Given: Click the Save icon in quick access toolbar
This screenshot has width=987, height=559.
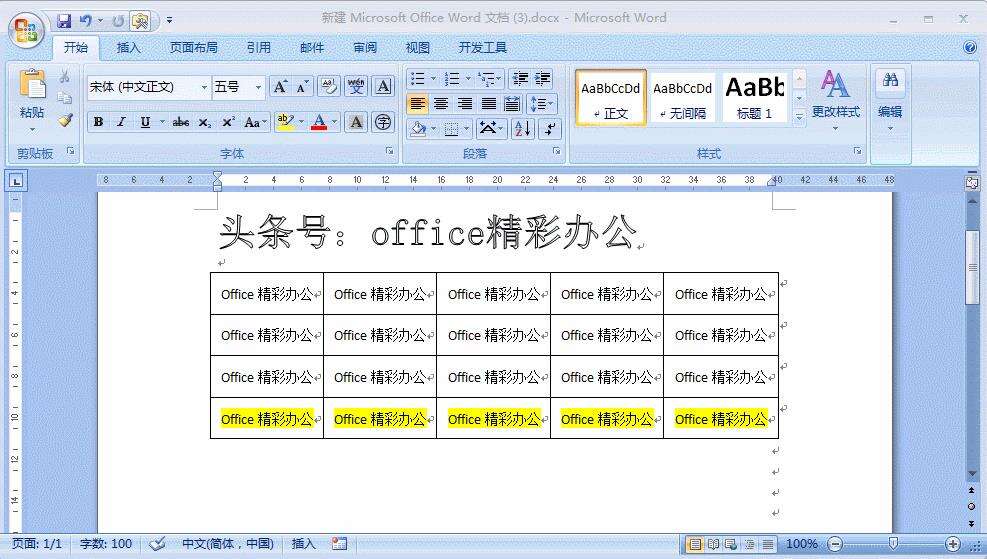Looking at the screenshot, I should tap(64, 20).
